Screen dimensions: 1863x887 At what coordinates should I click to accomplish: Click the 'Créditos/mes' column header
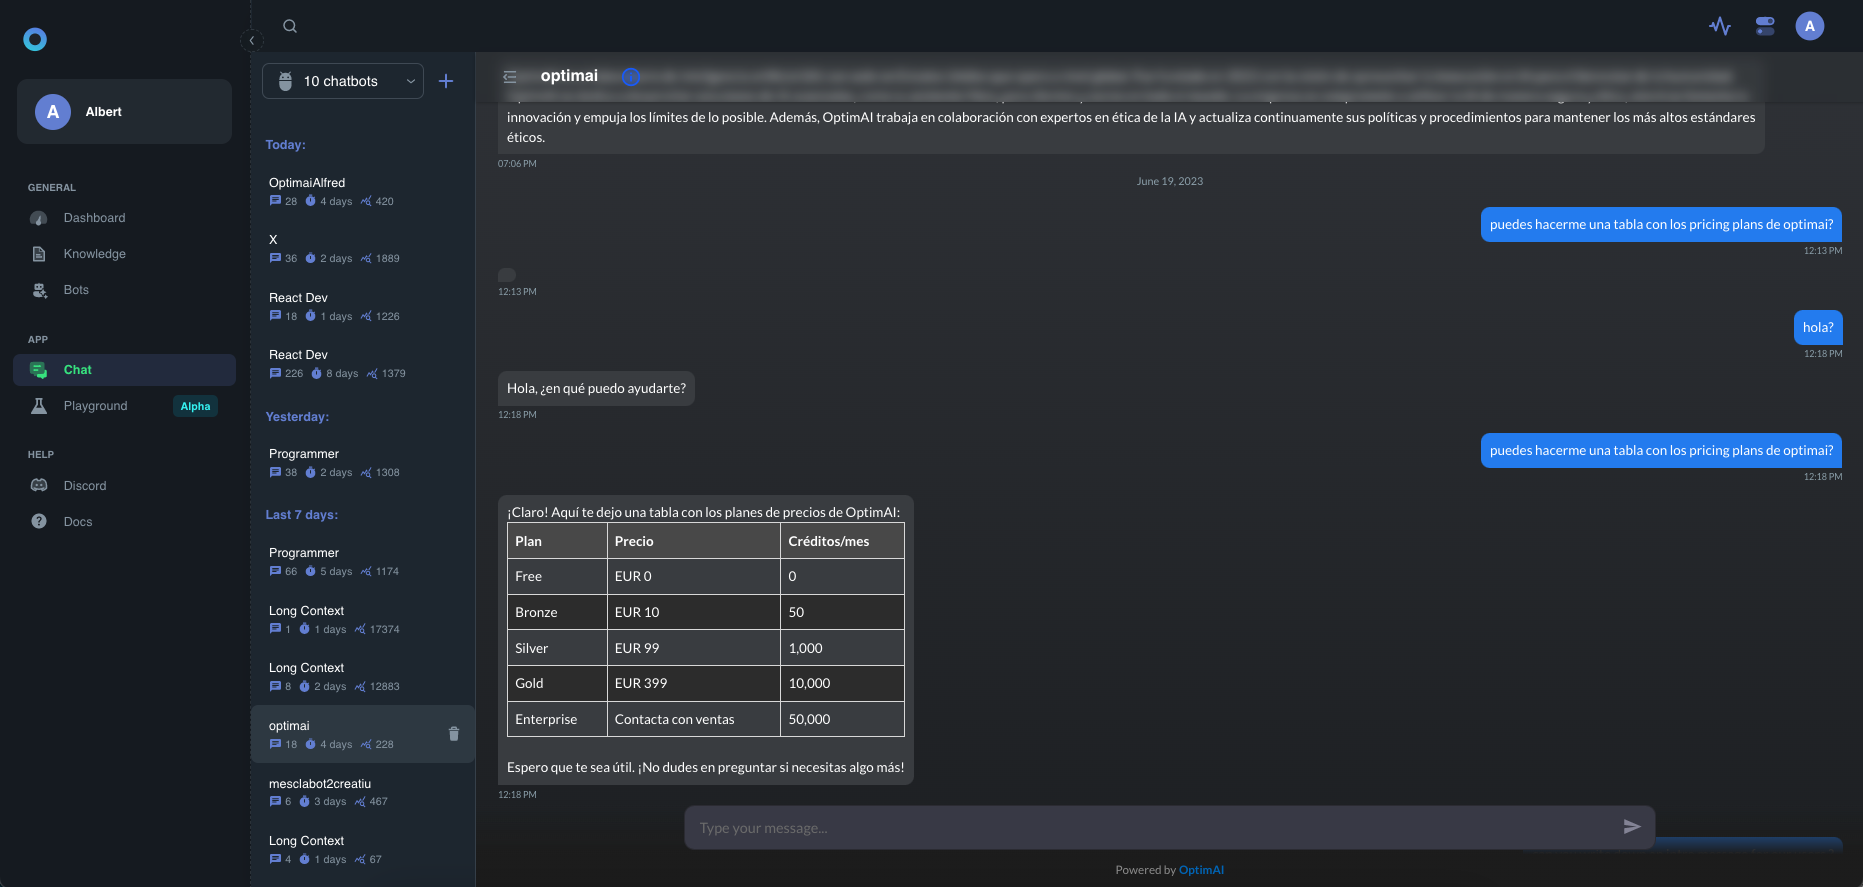pos(842,541)
